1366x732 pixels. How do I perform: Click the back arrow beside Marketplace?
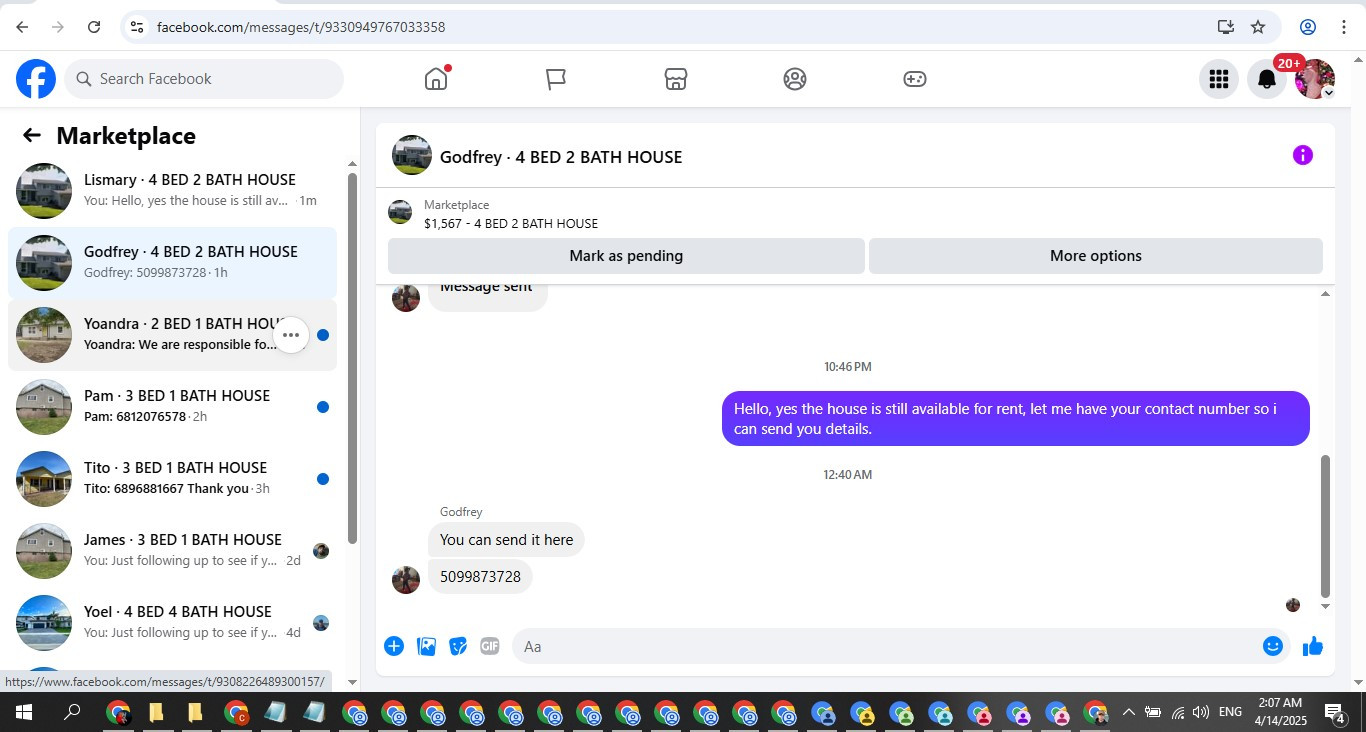point(32,135)
